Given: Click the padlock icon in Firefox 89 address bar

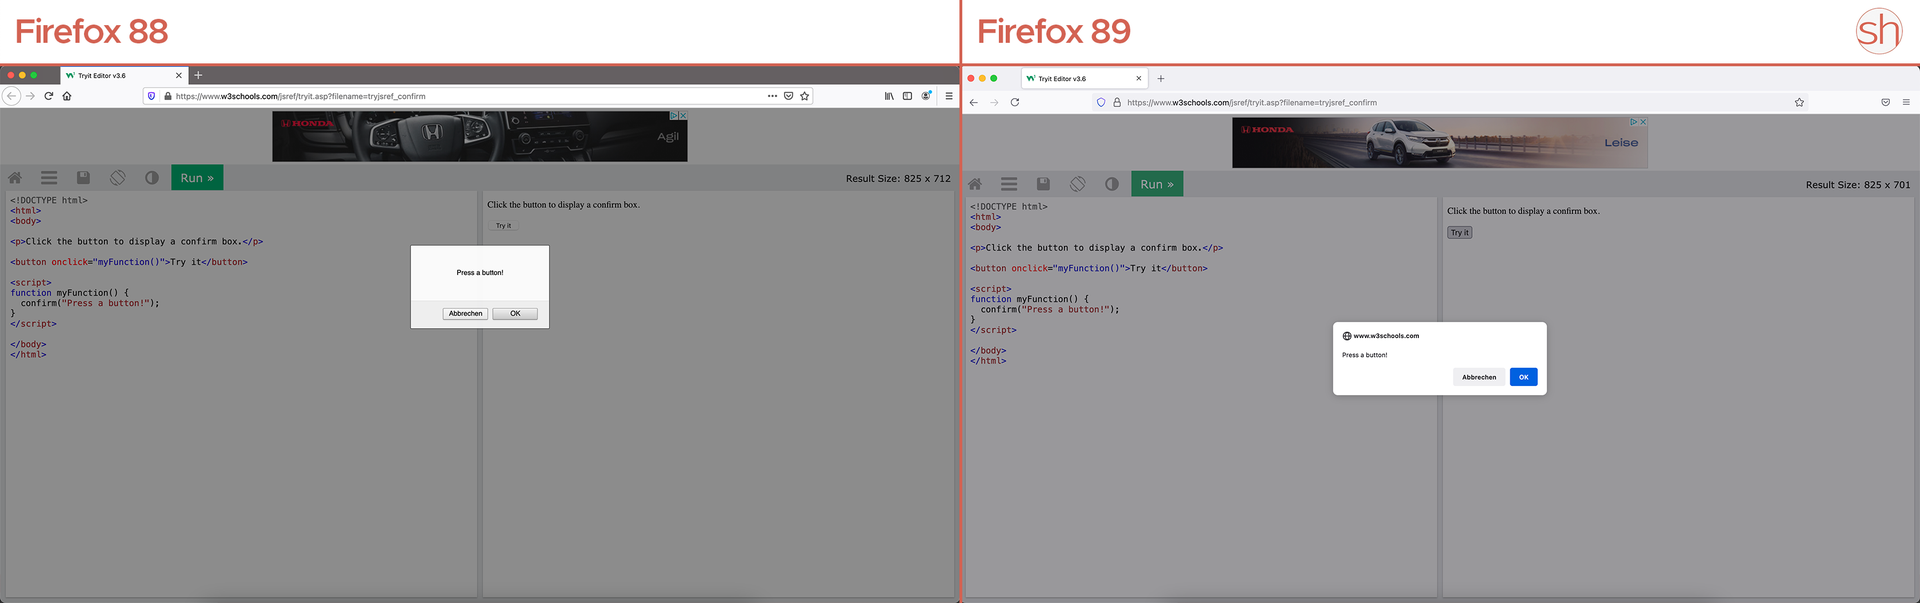Looking at the screenshot, I should click(1117, 102).
